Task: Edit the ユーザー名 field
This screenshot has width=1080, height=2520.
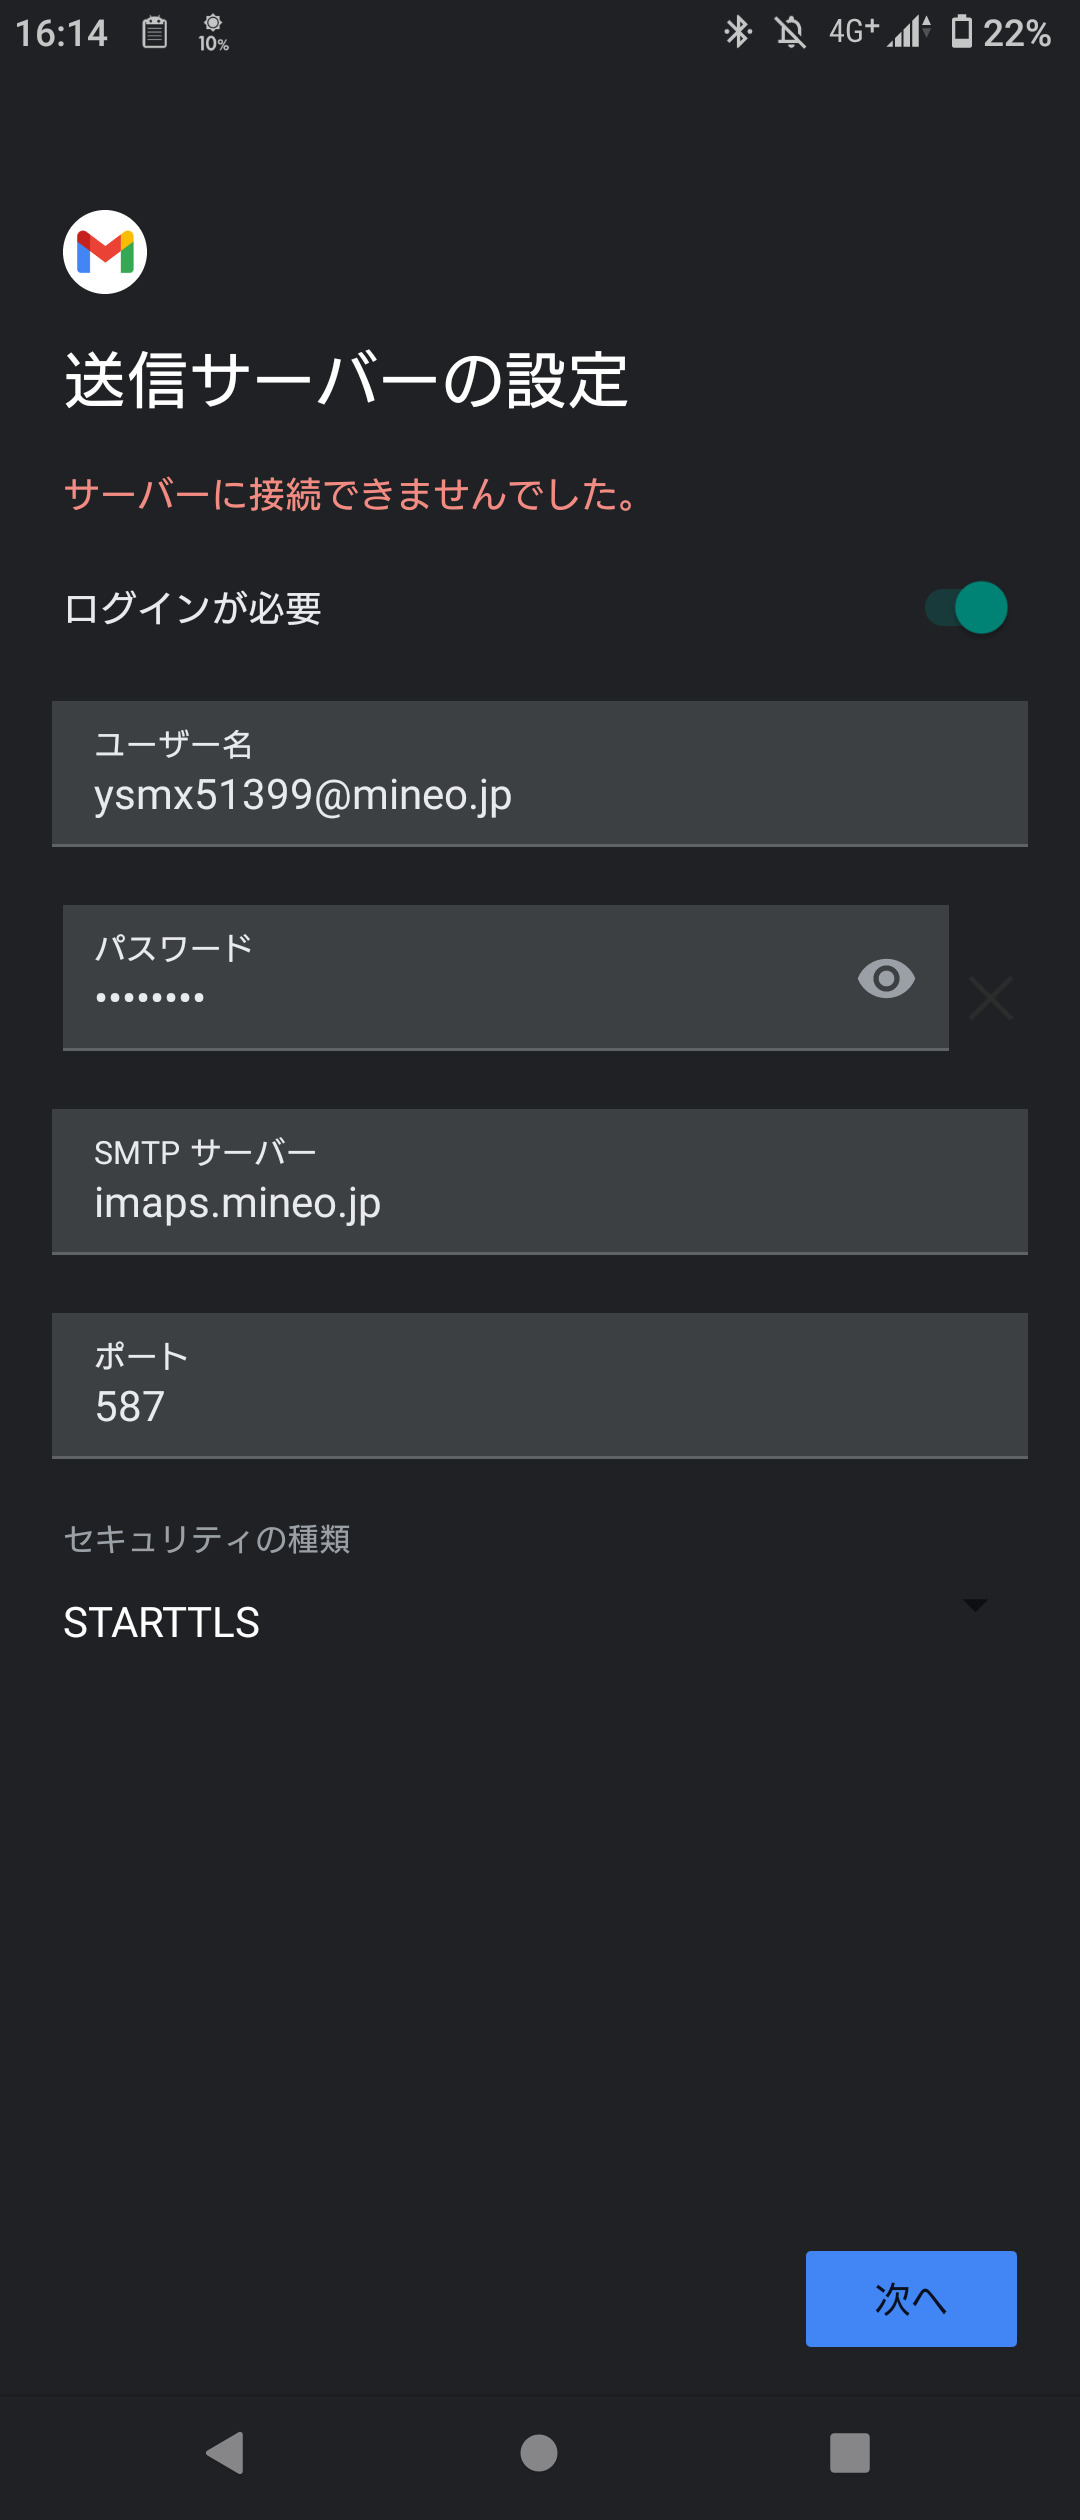Action: [540, 774]
